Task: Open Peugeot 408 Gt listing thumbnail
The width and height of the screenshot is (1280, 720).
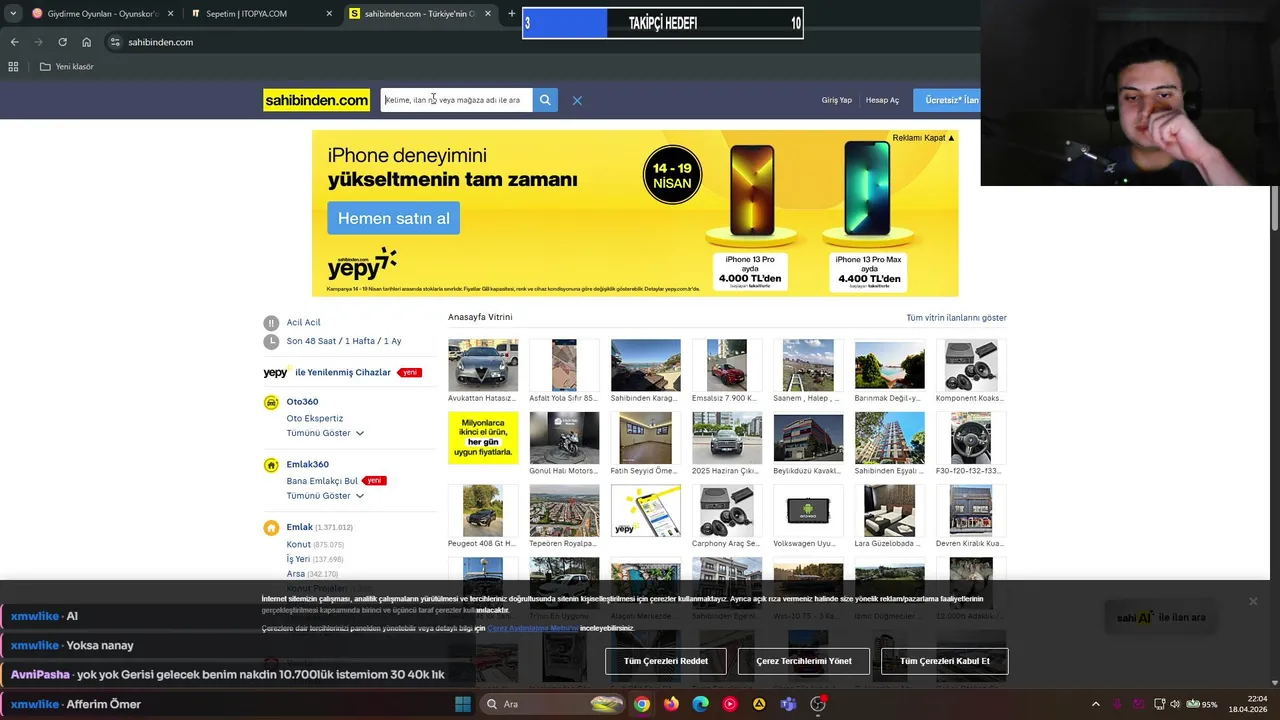Action: (x=483, y=511)
